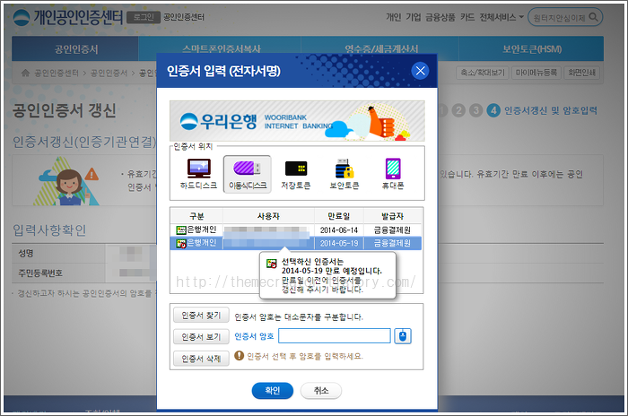
Task: Select the mobile phone (휴대폰) location
Action: click(393, 174)
